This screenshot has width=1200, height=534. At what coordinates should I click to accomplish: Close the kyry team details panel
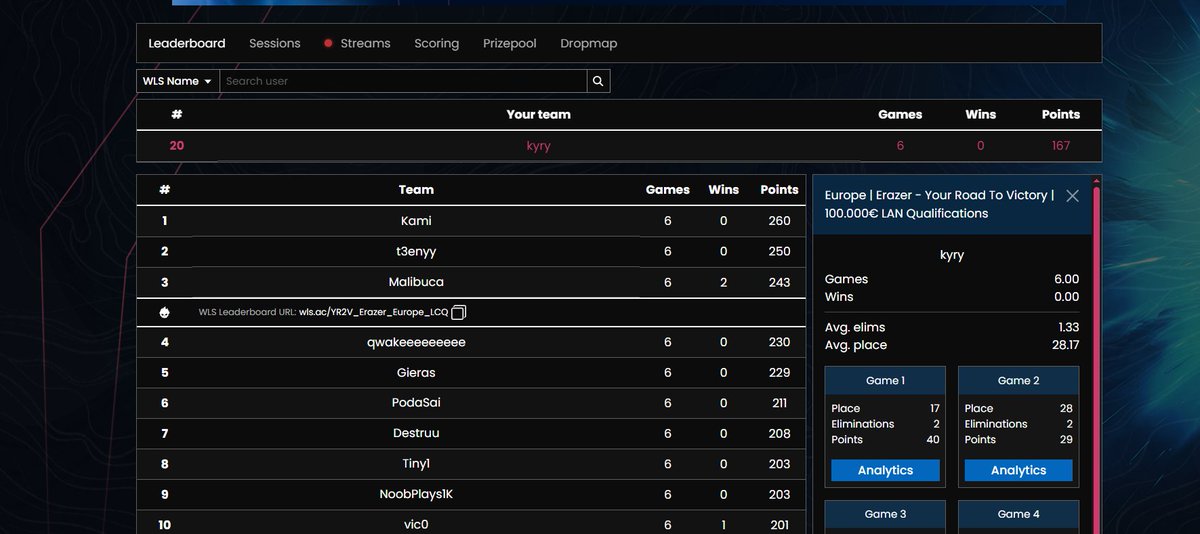coord(1072,196)
